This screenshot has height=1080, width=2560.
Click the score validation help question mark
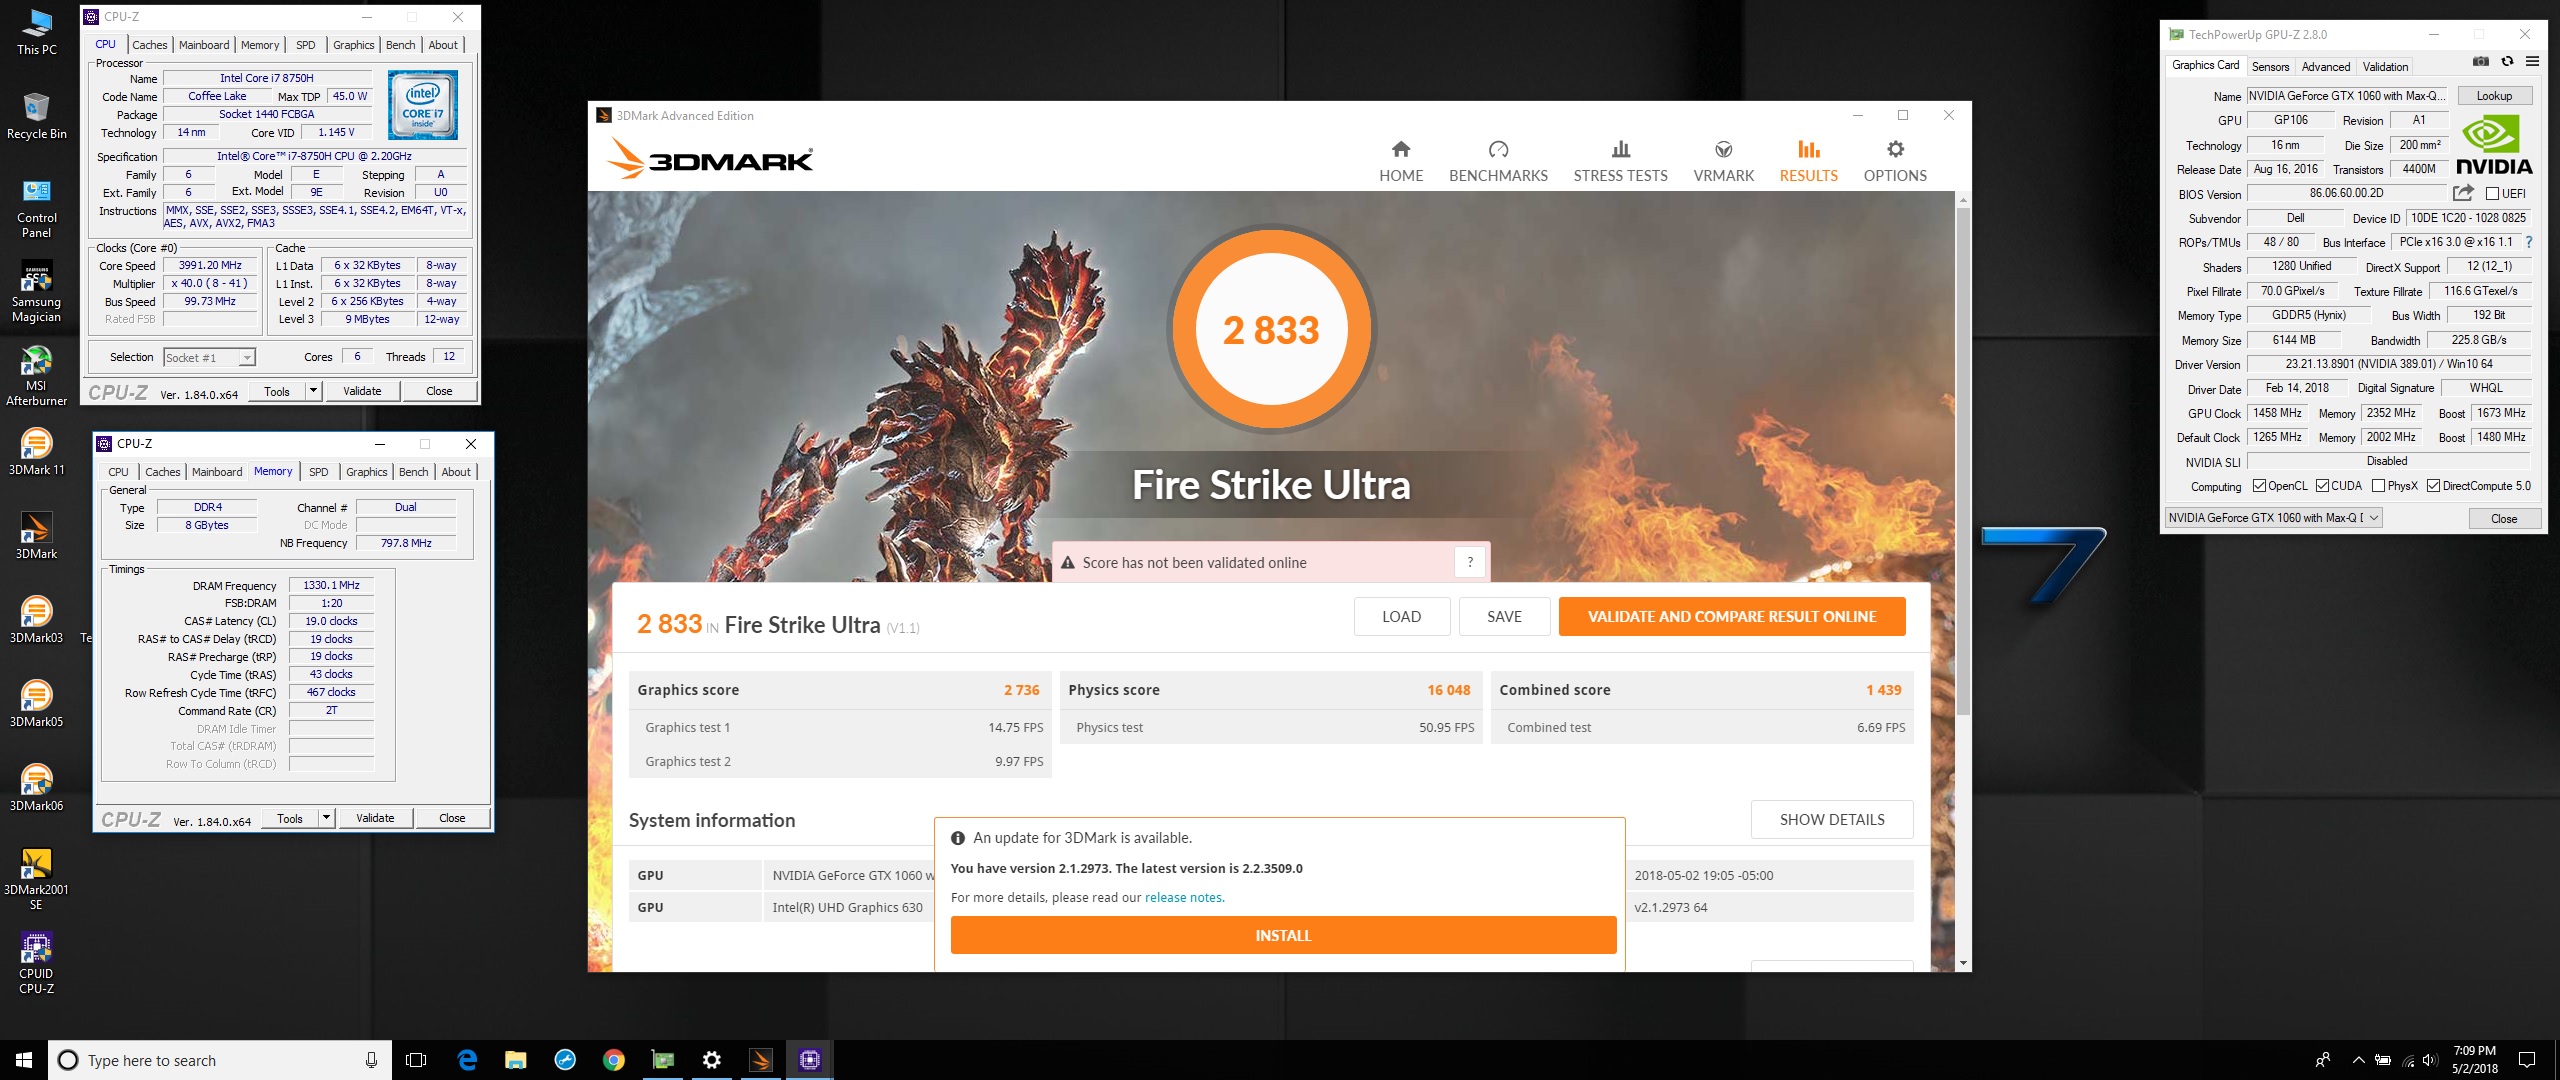click(x=1470, y=562)
